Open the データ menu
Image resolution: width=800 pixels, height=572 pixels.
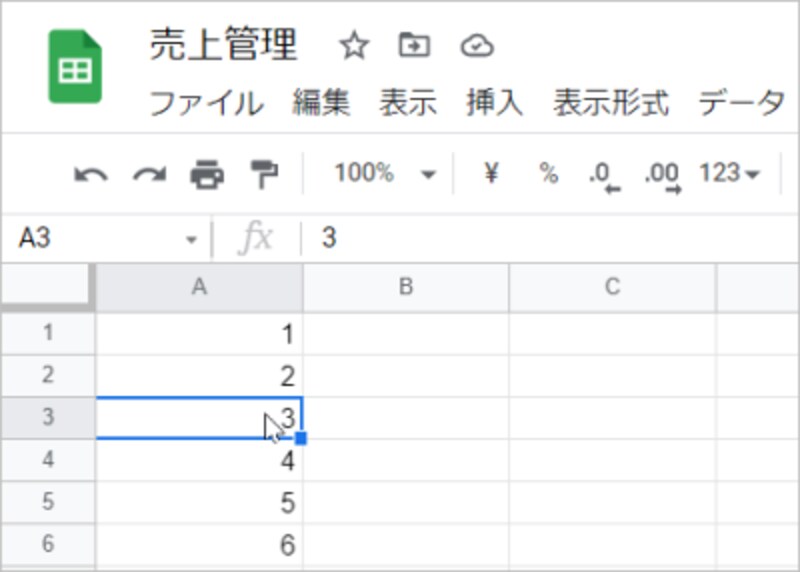pos(741,103)
